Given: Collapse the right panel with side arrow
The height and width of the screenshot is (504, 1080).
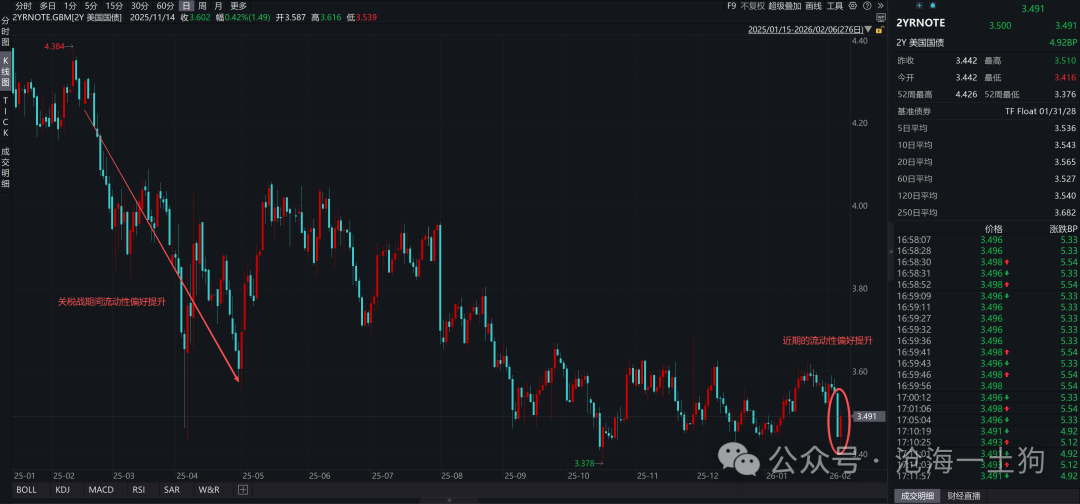Looking at the screenshot, I should pyautogui.click(x=889, y=253).
